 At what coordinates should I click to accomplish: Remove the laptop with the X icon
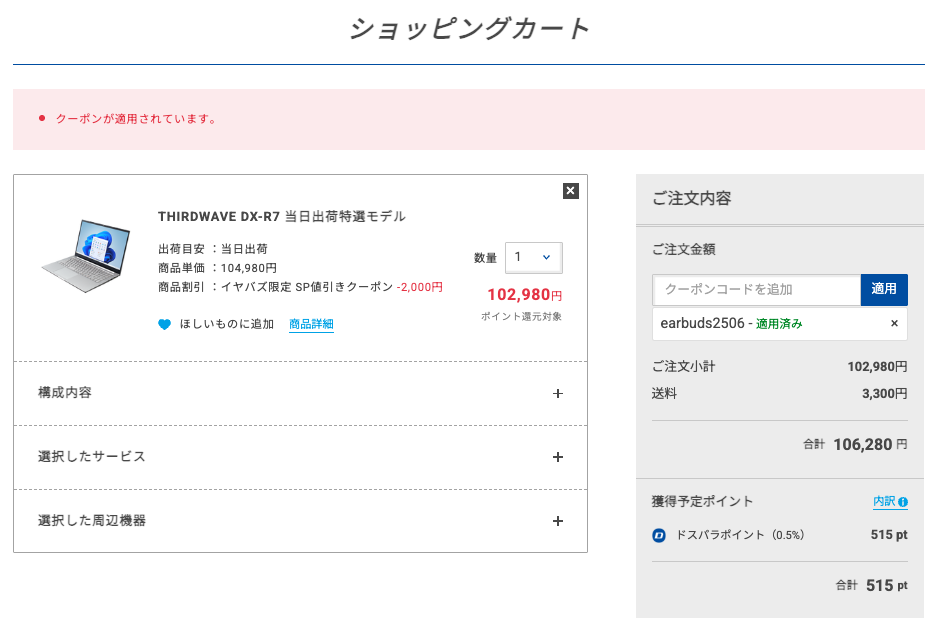[x=570, y=191]
